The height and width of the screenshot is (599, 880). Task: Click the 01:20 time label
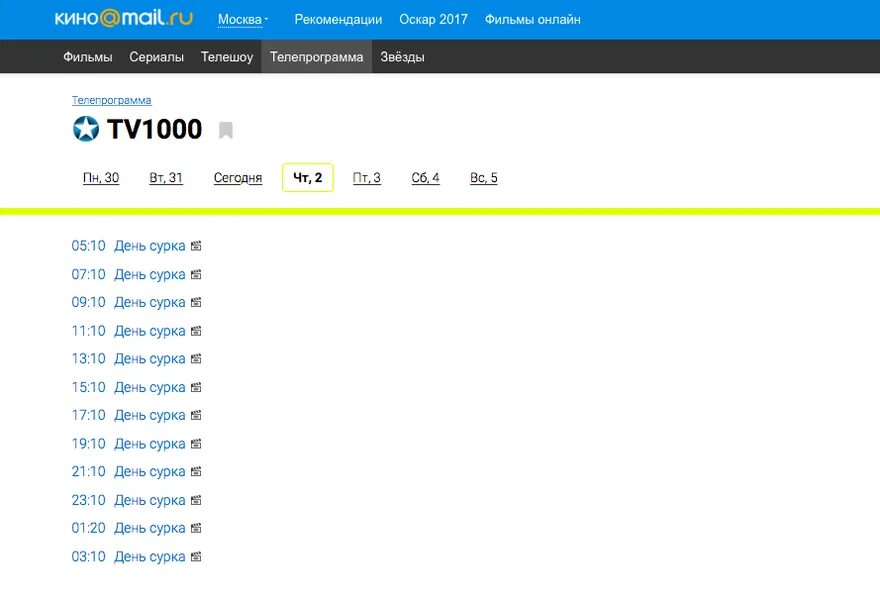point(89,528)
